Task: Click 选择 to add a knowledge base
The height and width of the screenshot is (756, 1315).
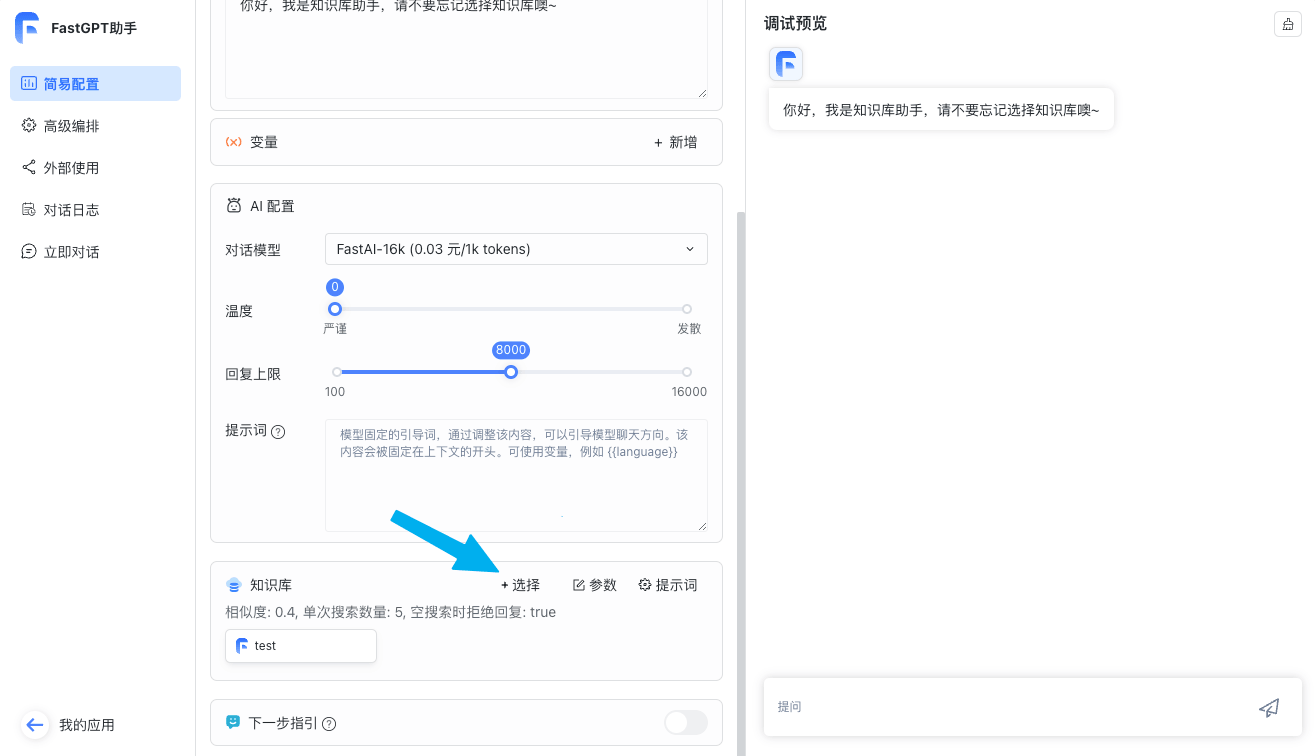Action: click(520, 584)
